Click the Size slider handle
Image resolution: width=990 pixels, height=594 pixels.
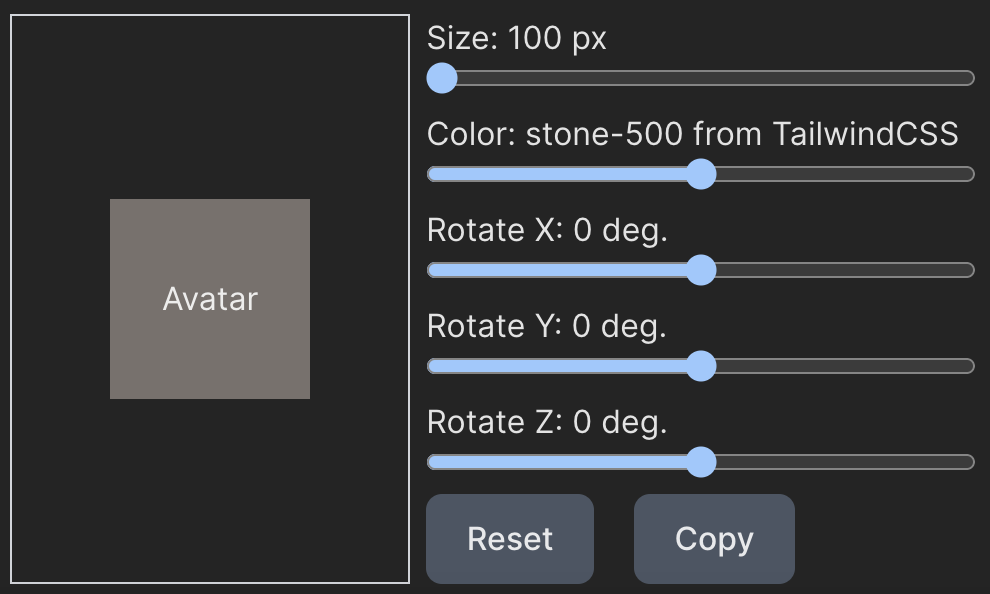442,78
